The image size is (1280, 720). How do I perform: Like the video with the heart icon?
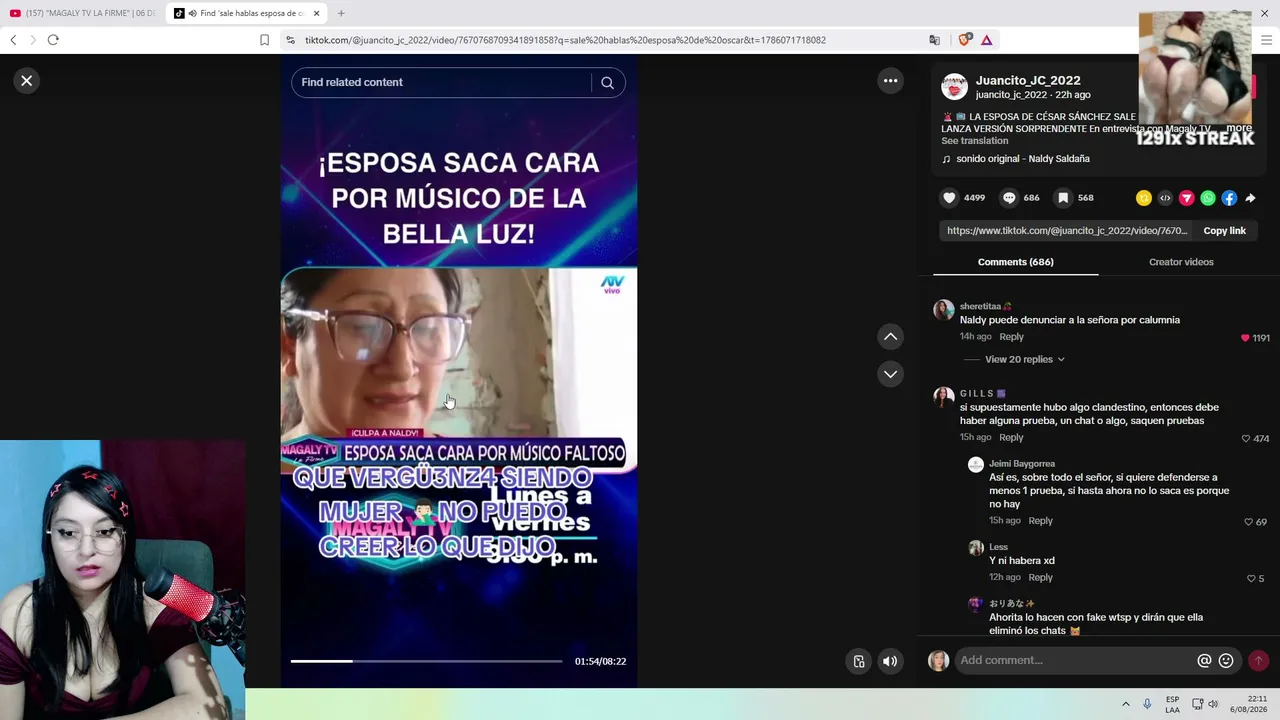point(949,198)
